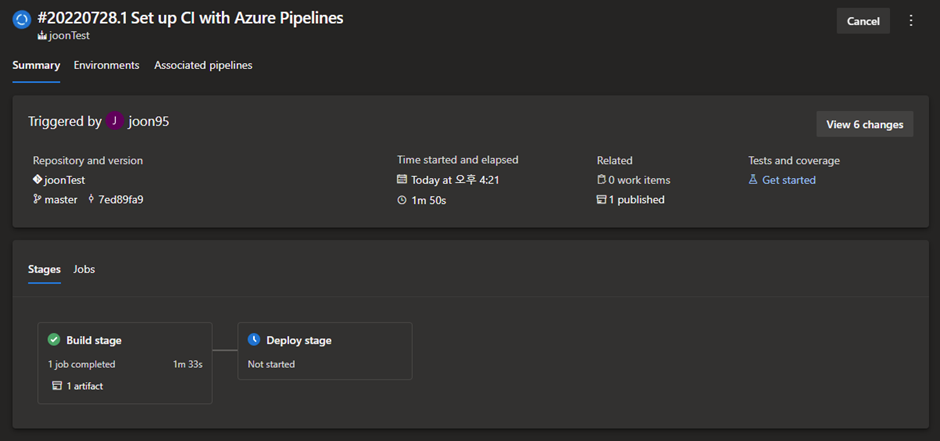Click the green Build stage success icon

pyautogui.click(x=54, y=340)
